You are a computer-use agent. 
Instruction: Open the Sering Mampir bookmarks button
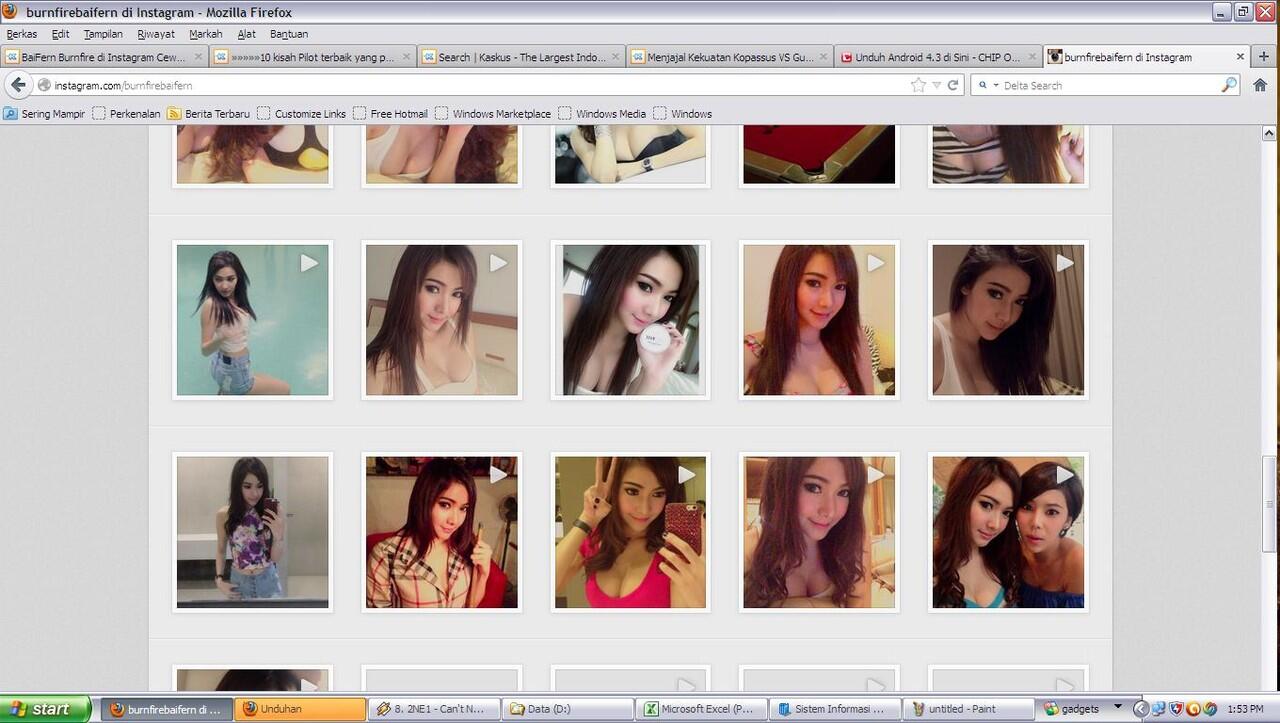click(45, 114)
